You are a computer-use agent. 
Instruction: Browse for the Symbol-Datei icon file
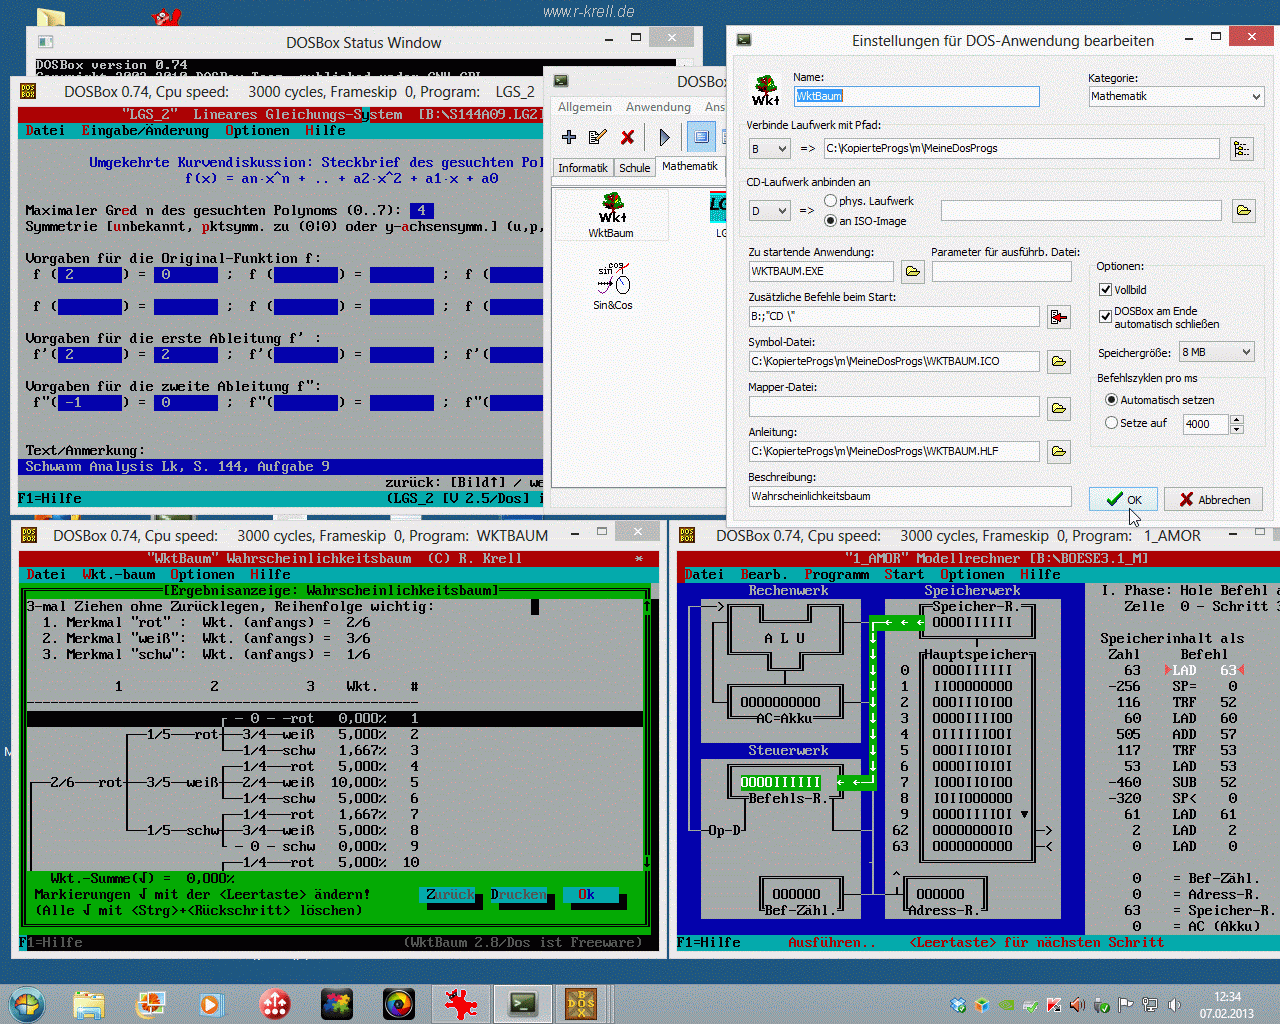tap(1058, 361)
